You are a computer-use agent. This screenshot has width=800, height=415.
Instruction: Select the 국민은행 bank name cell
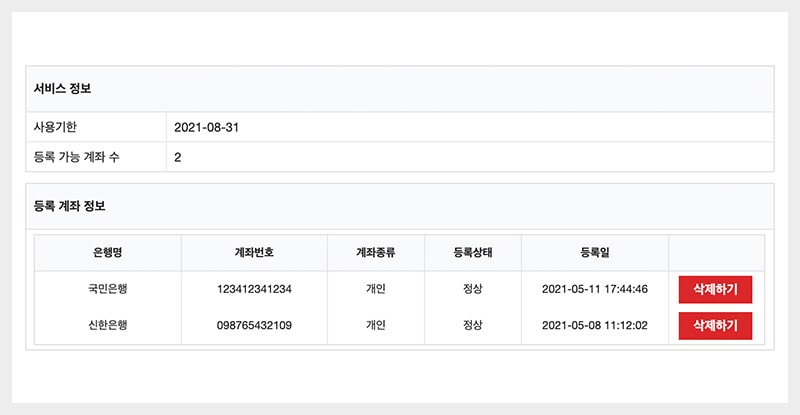point(108,290)
